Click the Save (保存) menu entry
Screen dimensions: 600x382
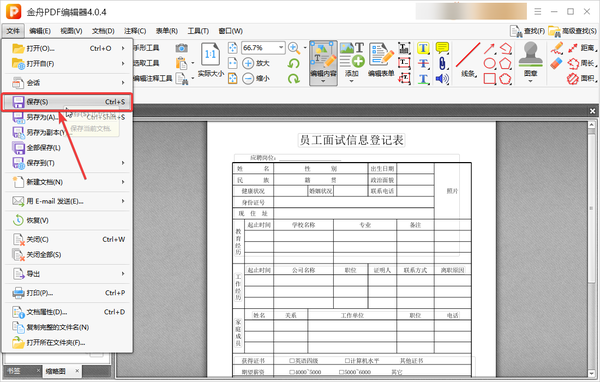coord(67,102)
